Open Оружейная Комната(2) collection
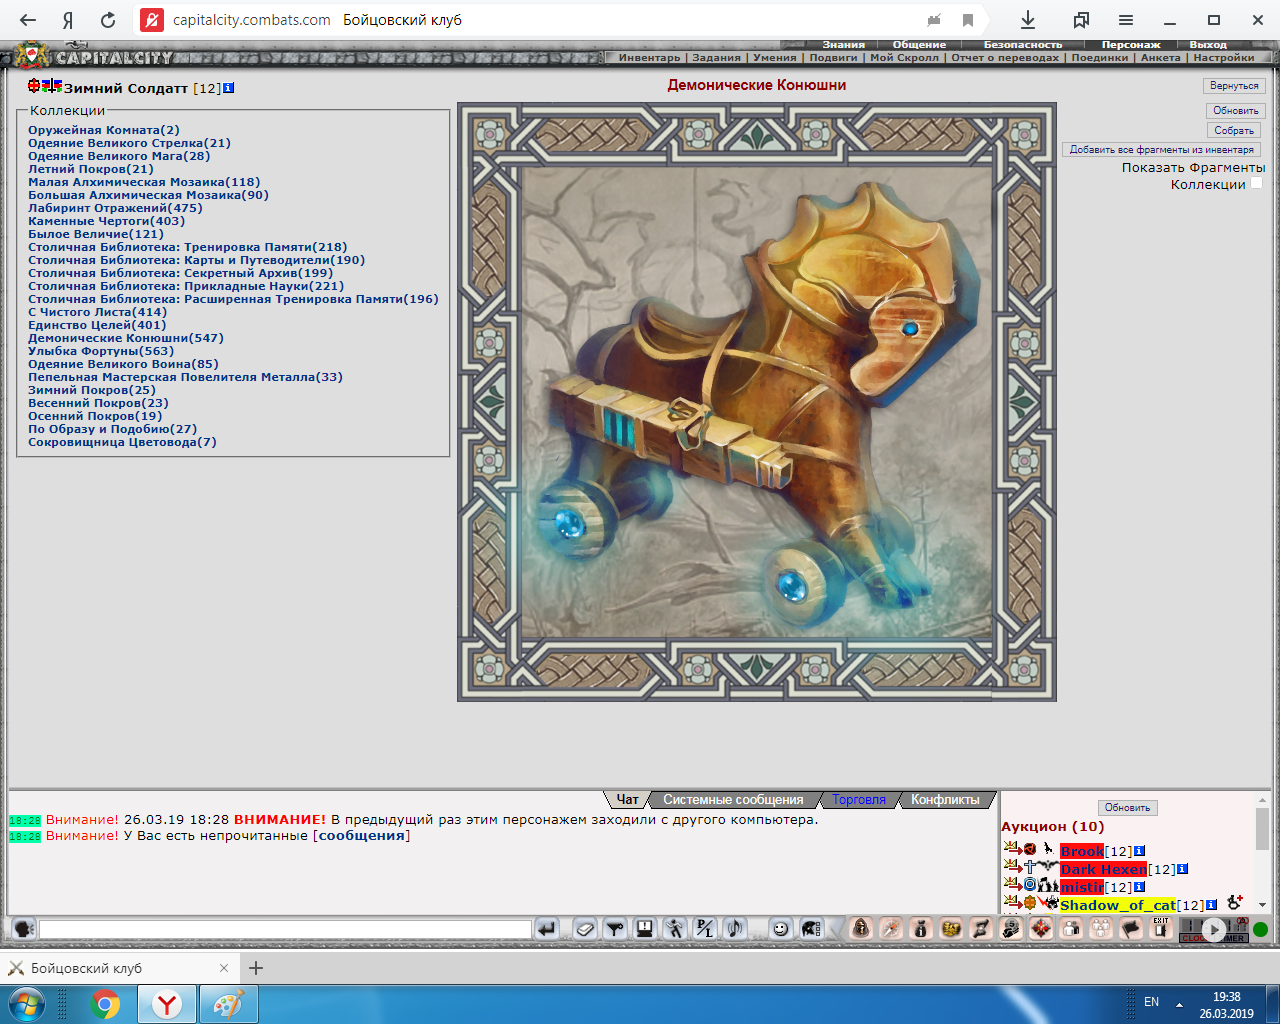 [104, 130]
